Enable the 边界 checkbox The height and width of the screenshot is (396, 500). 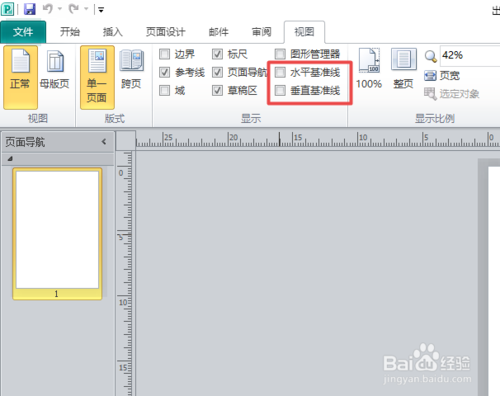pyautogui.click(x=164, y=54)
